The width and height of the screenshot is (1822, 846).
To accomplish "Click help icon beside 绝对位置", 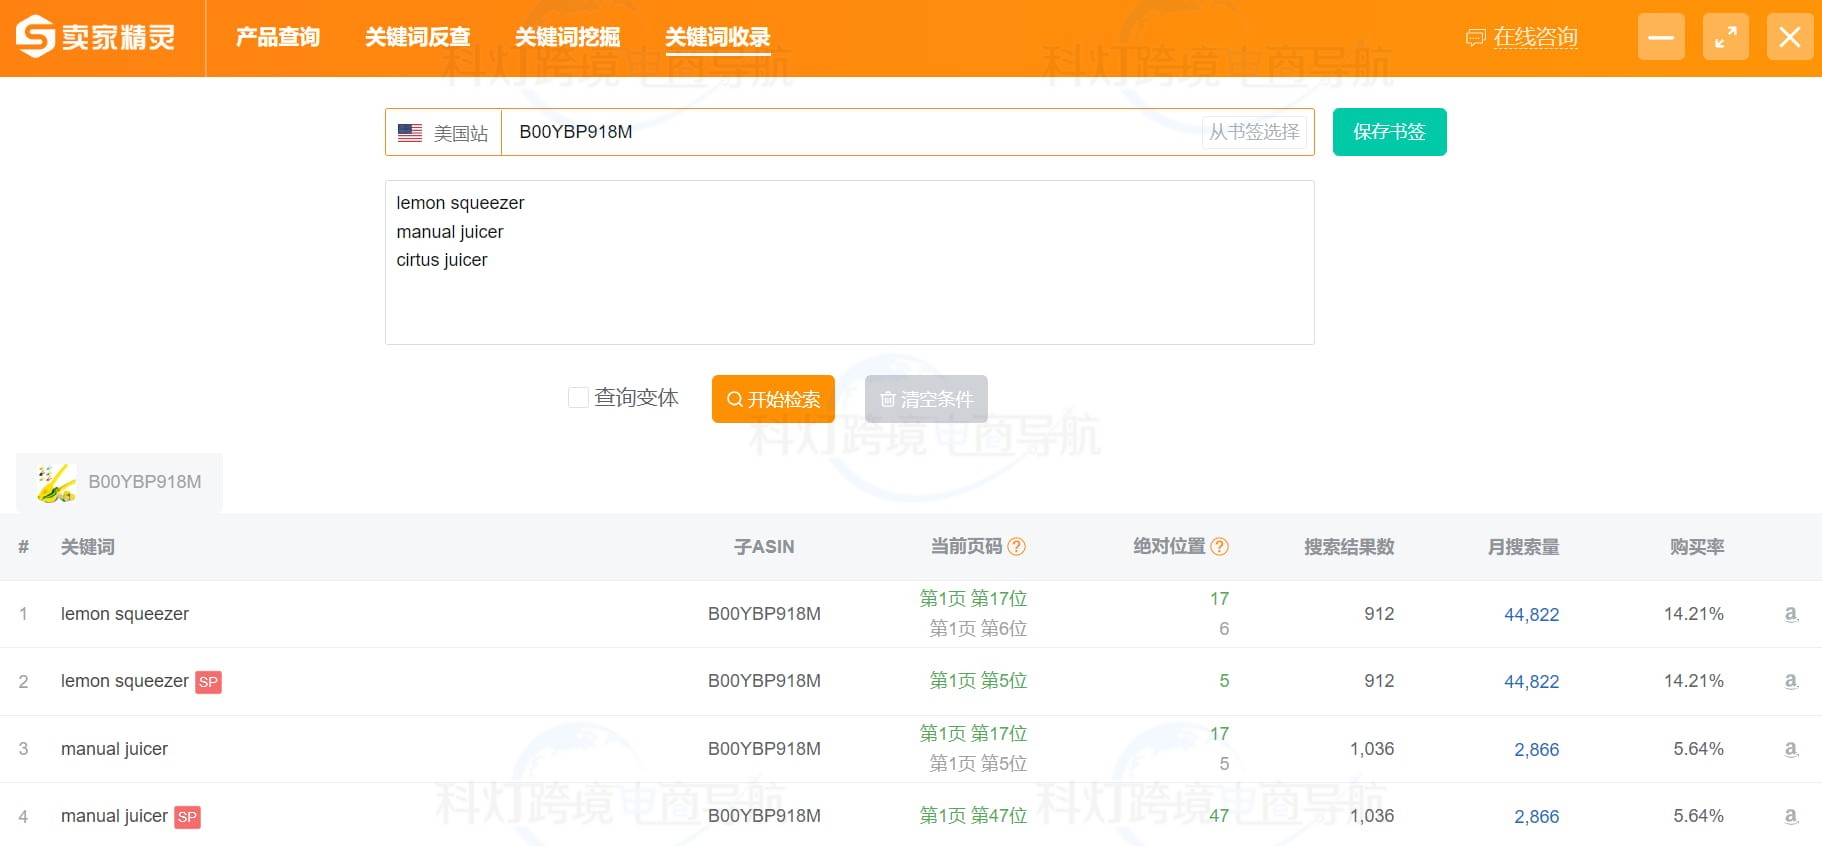I will [1219, 547].
